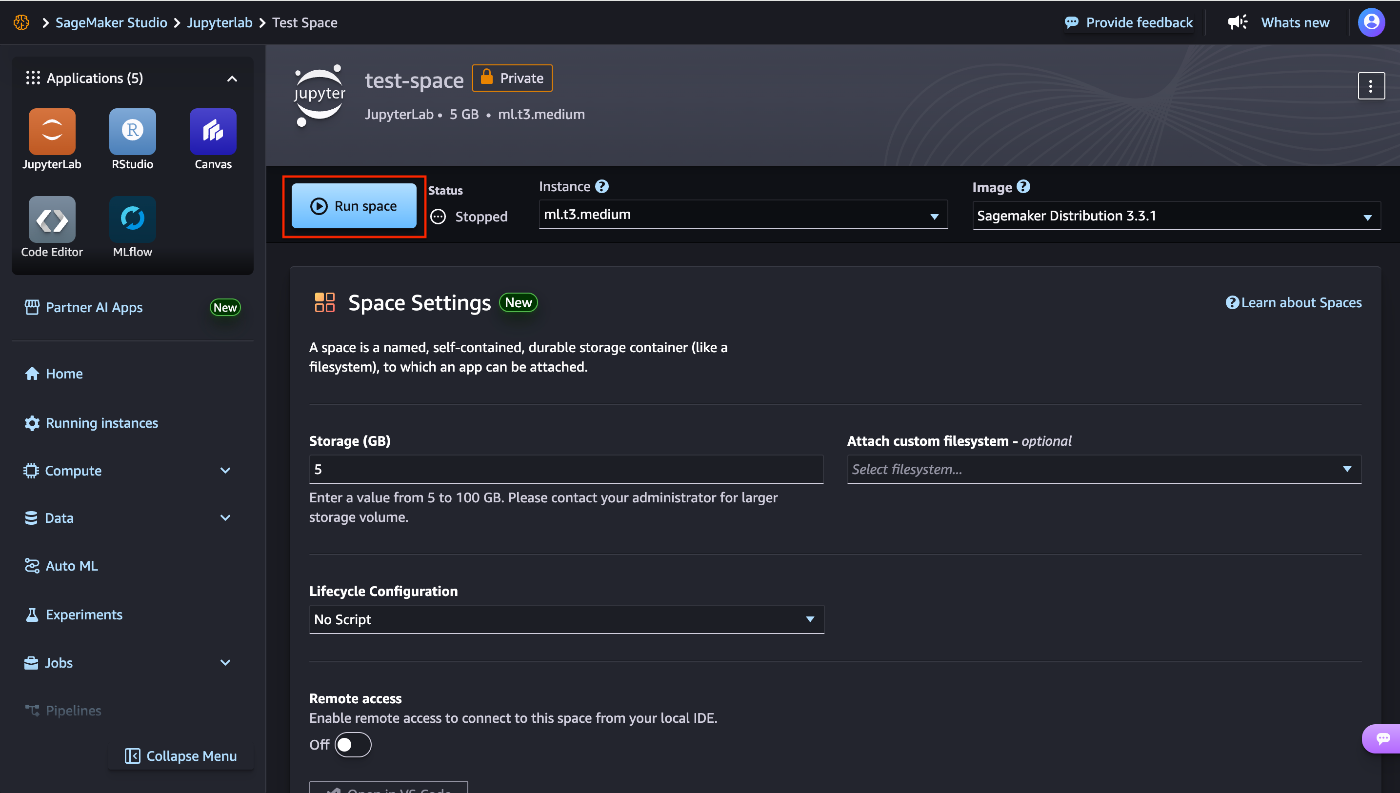Toggle Remote access switch on
The image size is (1400, 793).
pos(353,745)
